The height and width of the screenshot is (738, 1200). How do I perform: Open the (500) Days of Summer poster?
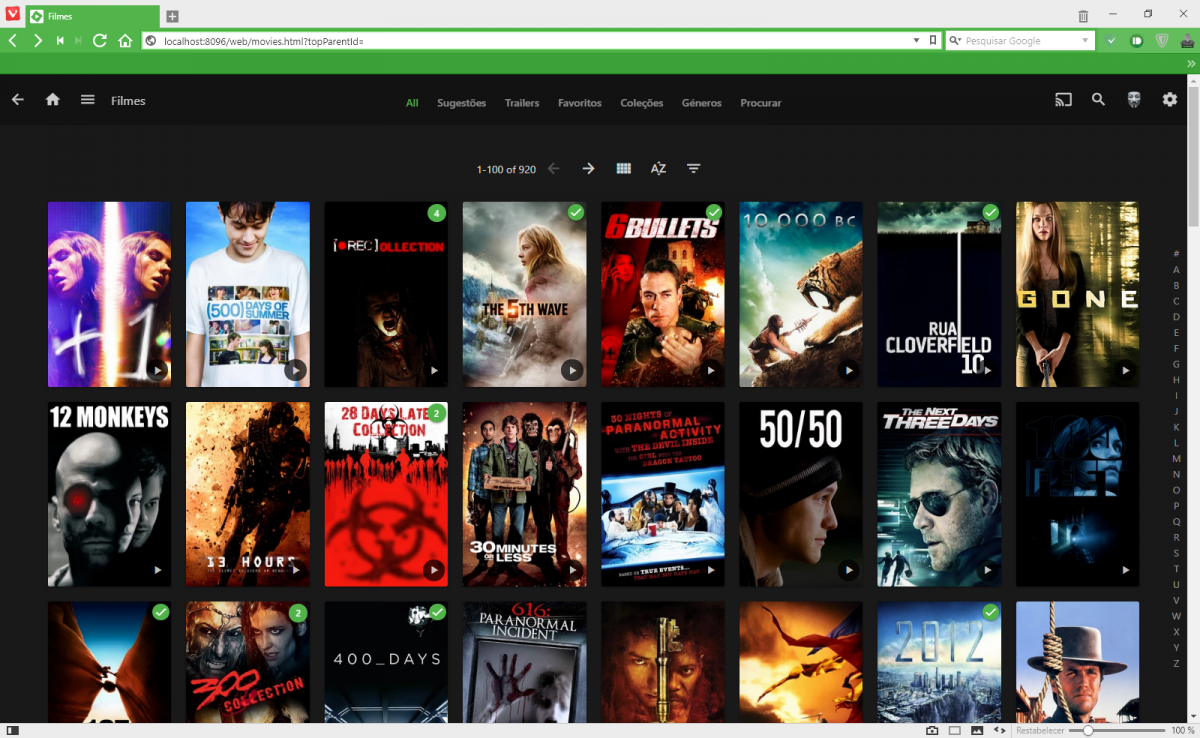click(x=248, y=294)
